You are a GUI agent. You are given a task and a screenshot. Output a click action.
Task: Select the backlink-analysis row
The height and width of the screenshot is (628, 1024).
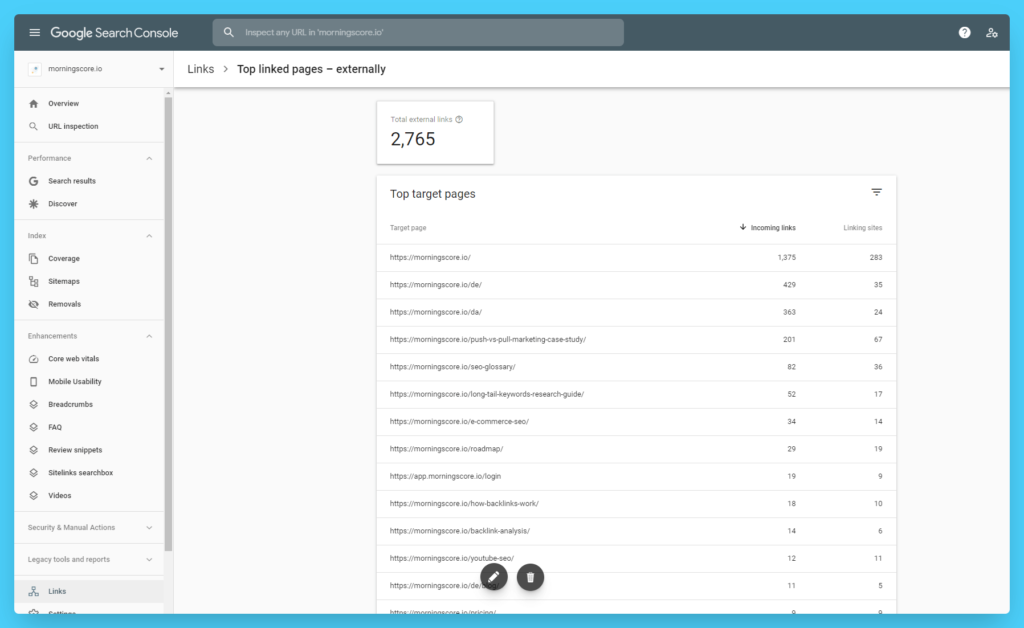coord(636,531)
